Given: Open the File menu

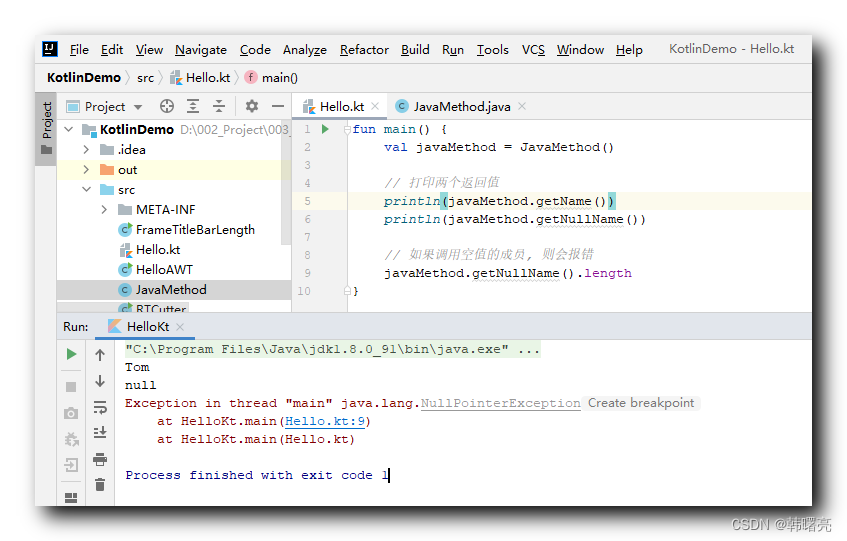Looking at the screenshot, I should tap(79, 50).
